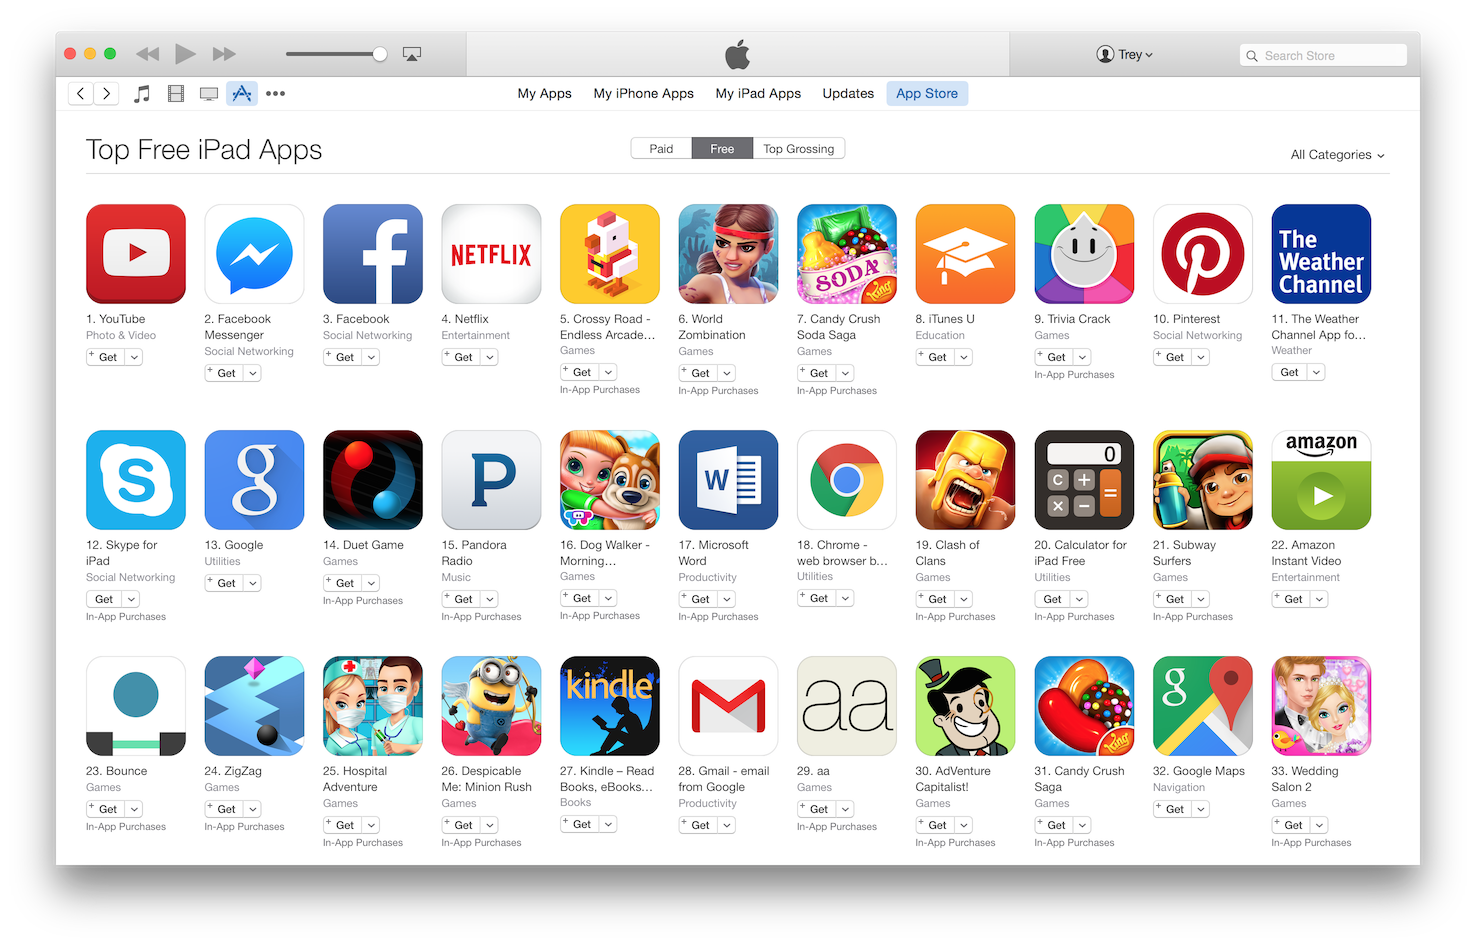Go back with the left chevron
This screenshot has height=945, width=1476.
81,93
